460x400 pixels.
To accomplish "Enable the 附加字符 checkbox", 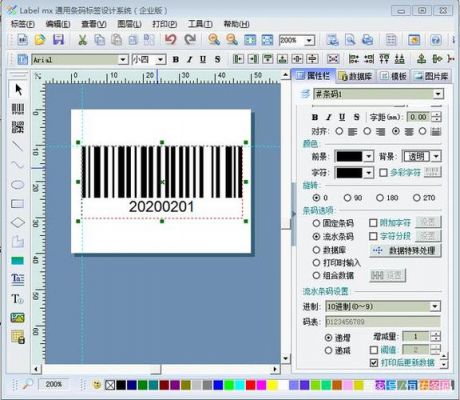I will coord(373,223).
